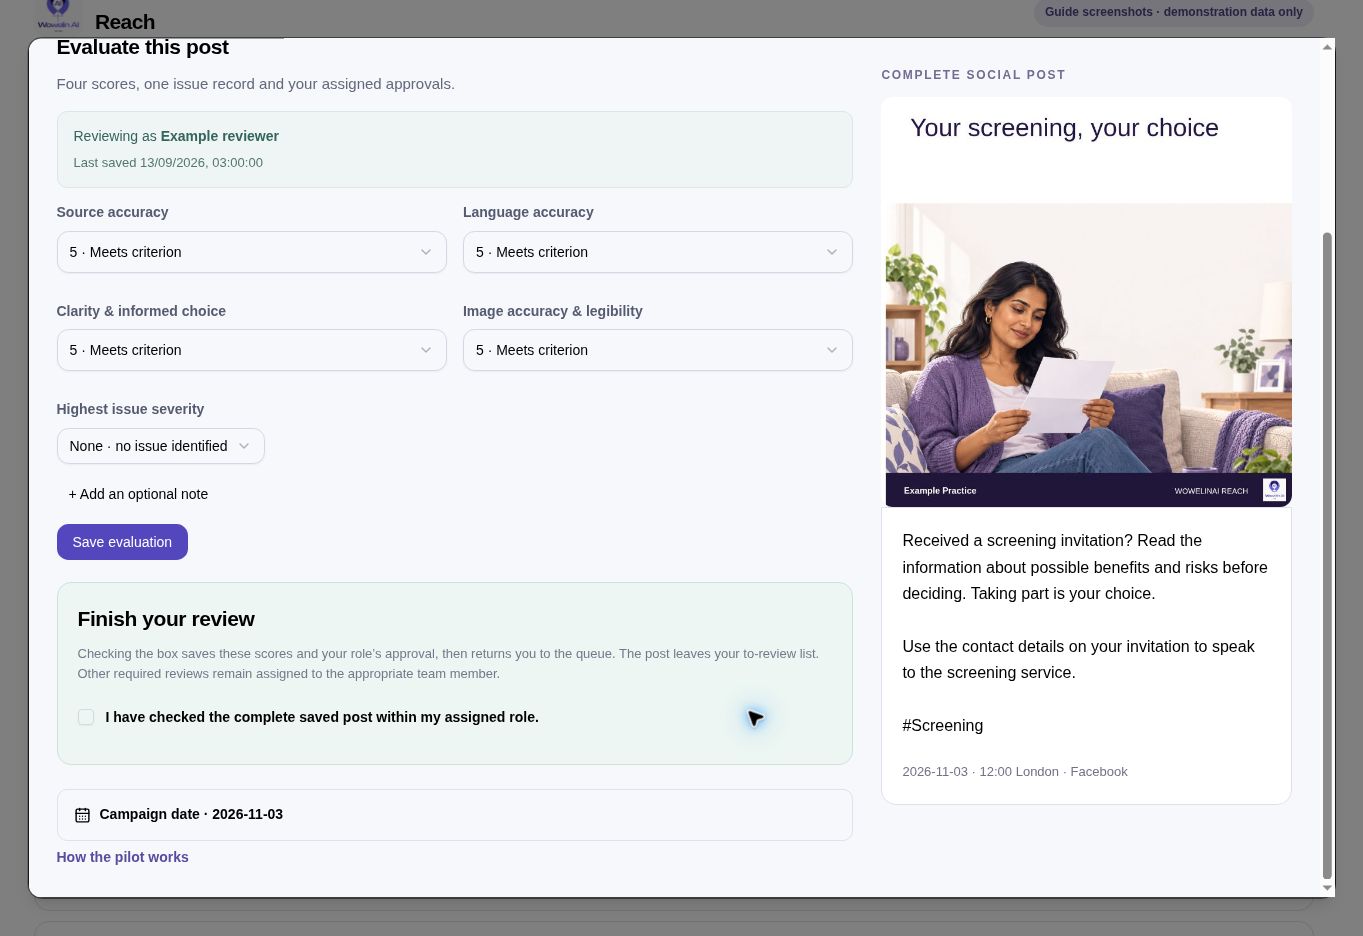Click 'Use the contact details on your invitation' paragraph

(1078, 659)
